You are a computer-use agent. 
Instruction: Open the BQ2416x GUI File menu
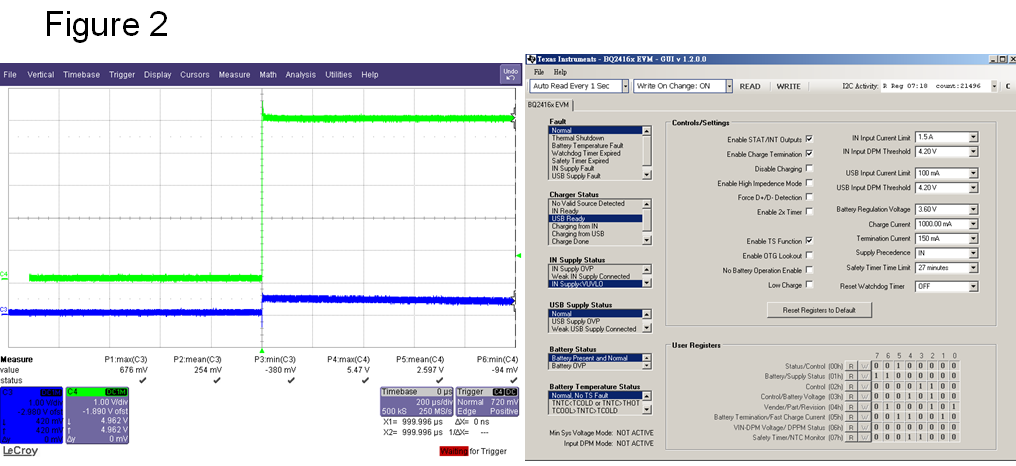pos(538,72)
